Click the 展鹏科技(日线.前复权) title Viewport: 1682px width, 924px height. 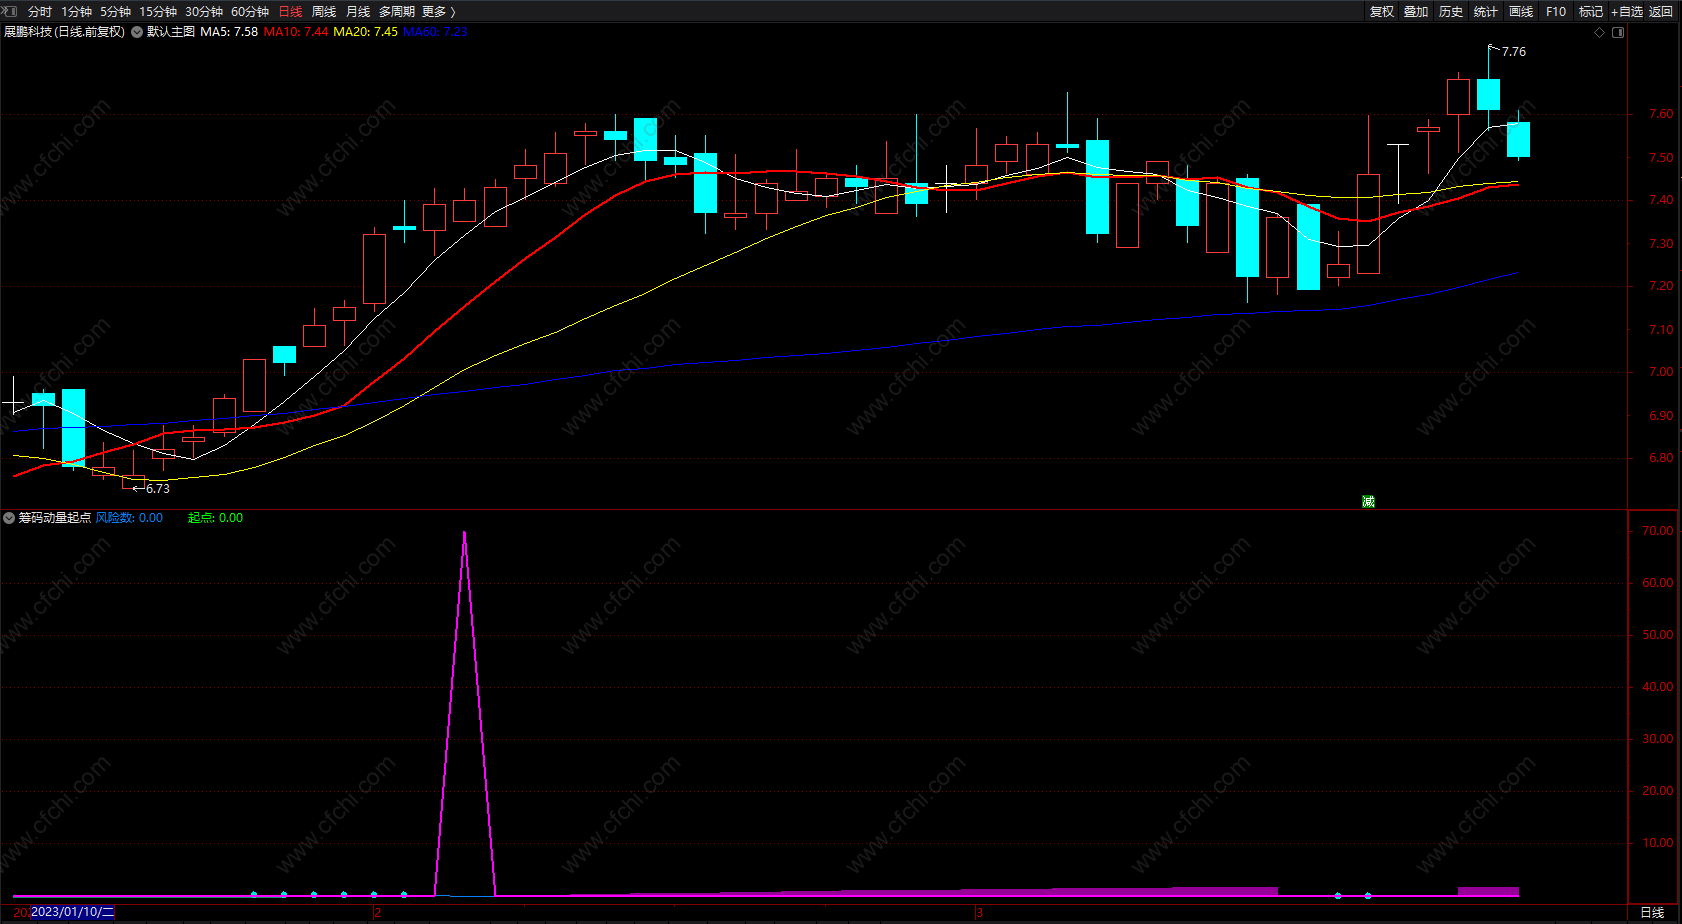tap(65, 32)
